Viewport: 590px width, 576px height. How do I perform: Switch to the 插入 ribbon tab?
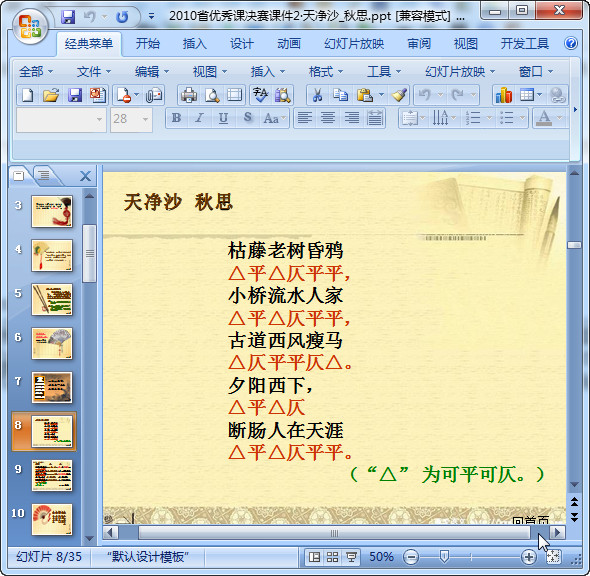pyautogui.click(x=195, y=44)
